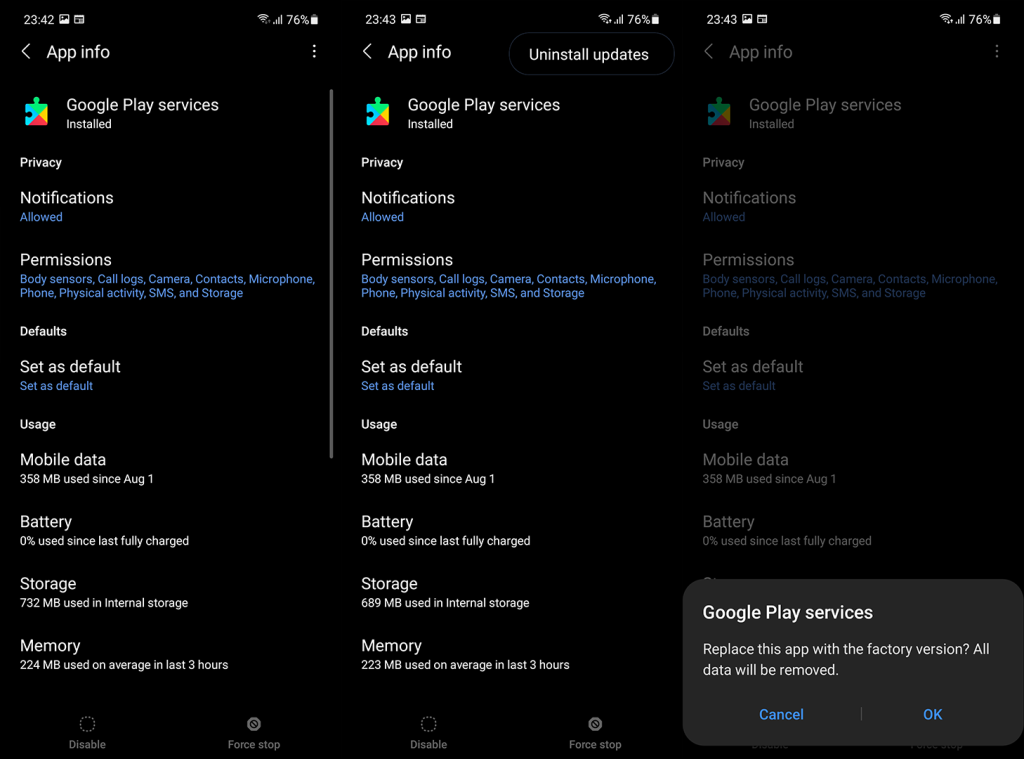Go back from first App info screen
Image resolution: width=1024 pixels, height=759 pixels.
pyautogui.click(x=26, y=52)
